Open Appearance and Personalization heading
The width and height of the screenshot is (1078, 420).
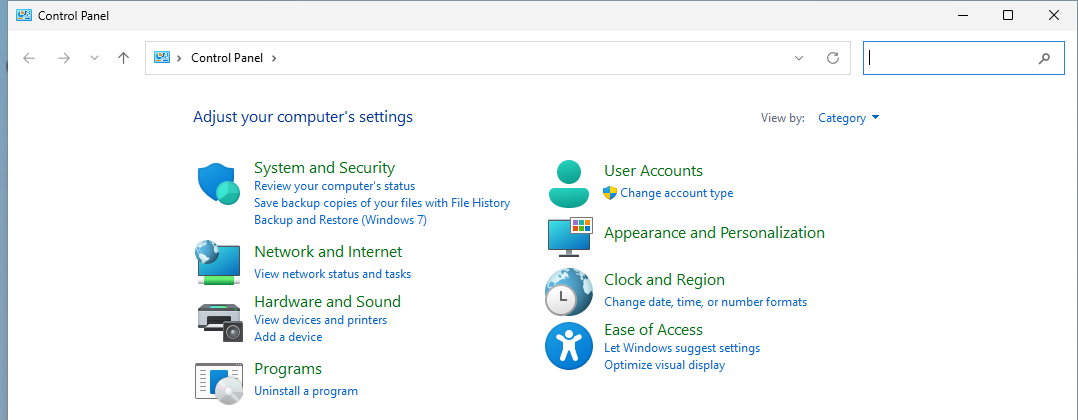coord(714,233)
